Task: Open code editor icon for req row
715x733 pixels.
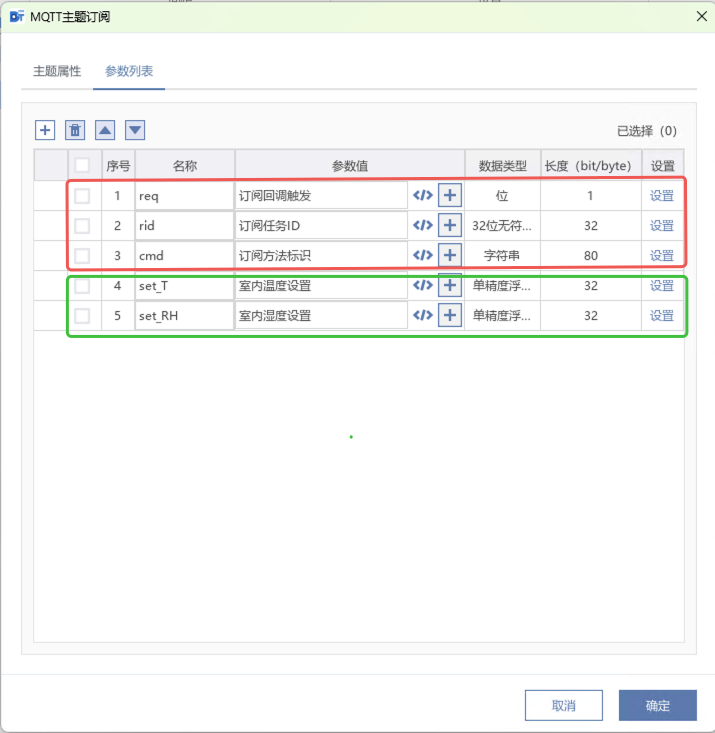Action: pyautogui.click(x=423, y=195)
